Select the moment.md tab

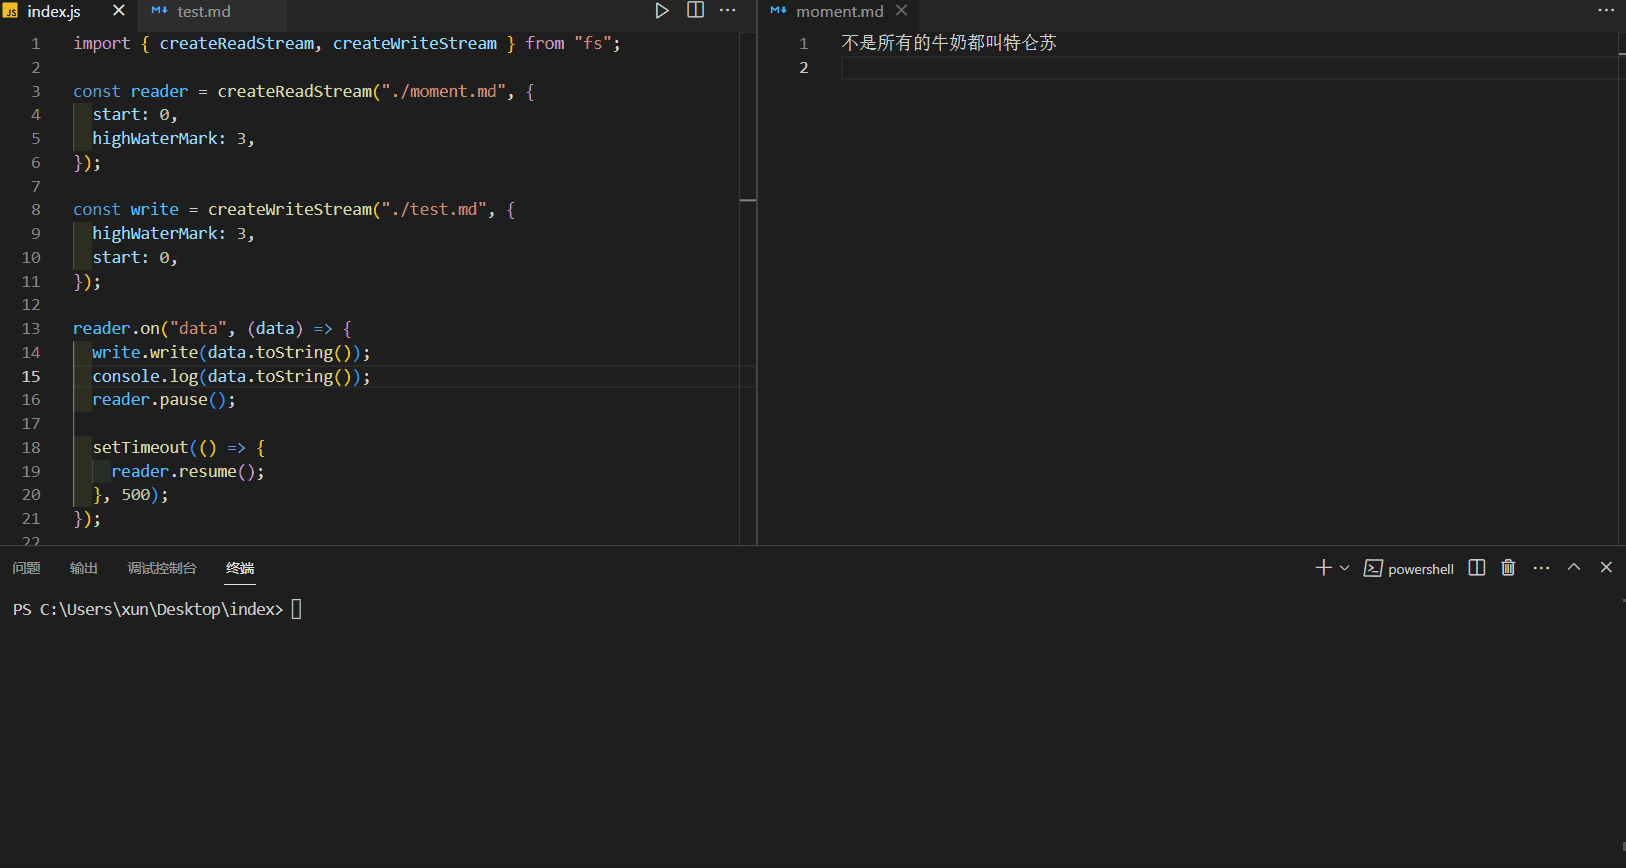[840, 12]
